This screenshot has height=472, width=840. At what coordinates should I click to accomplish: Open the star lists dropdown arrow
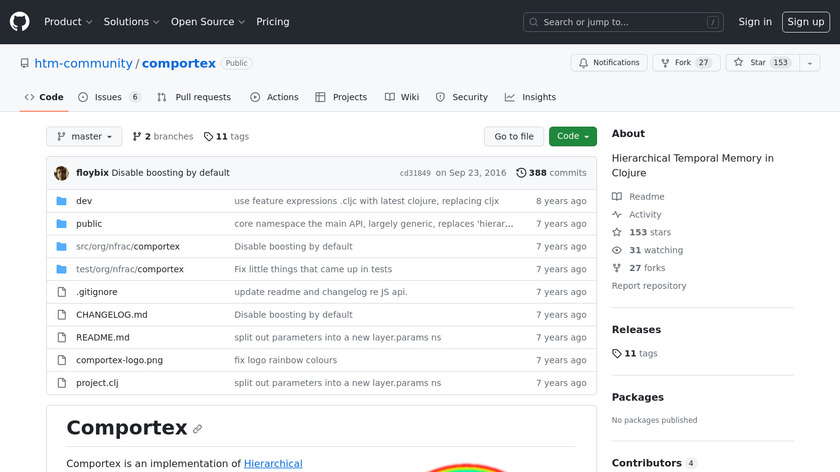[809, 63]
